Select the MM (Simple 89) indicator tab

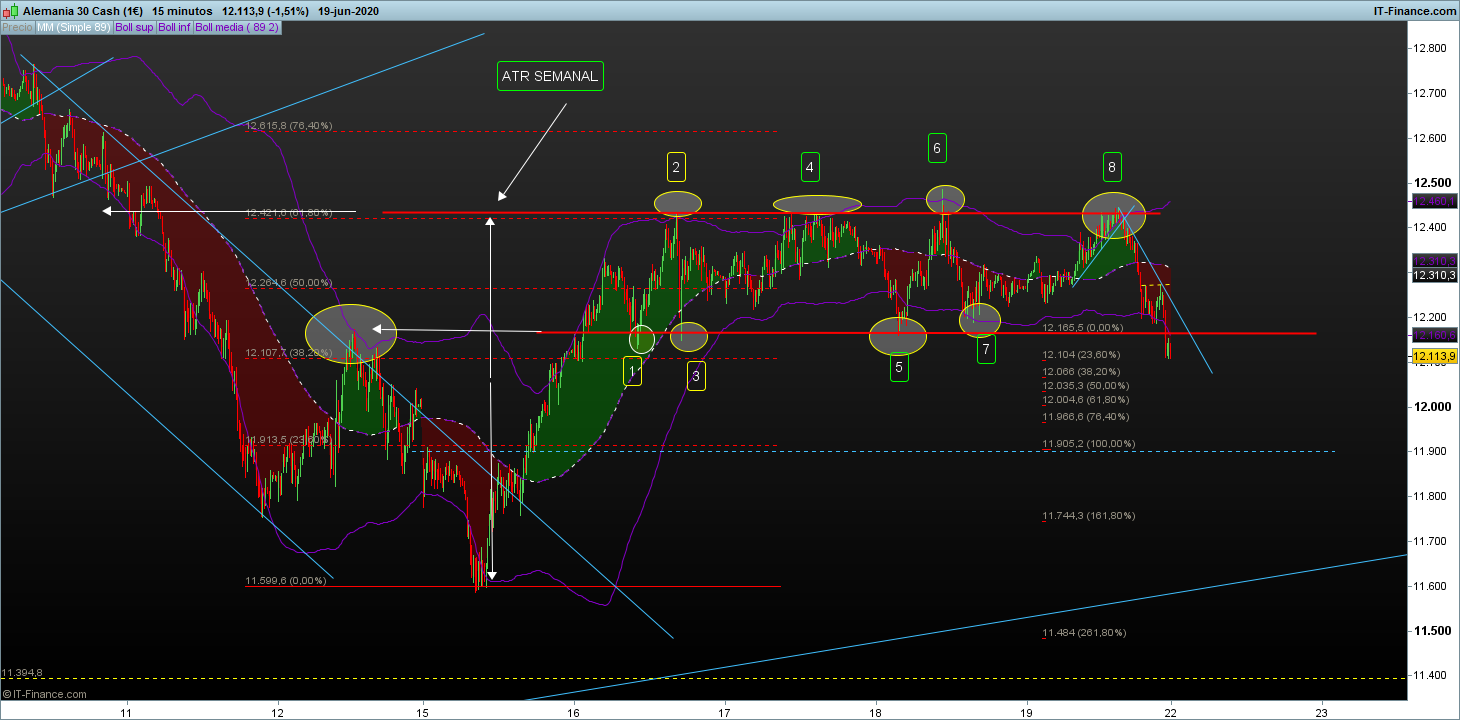point(73,27)
